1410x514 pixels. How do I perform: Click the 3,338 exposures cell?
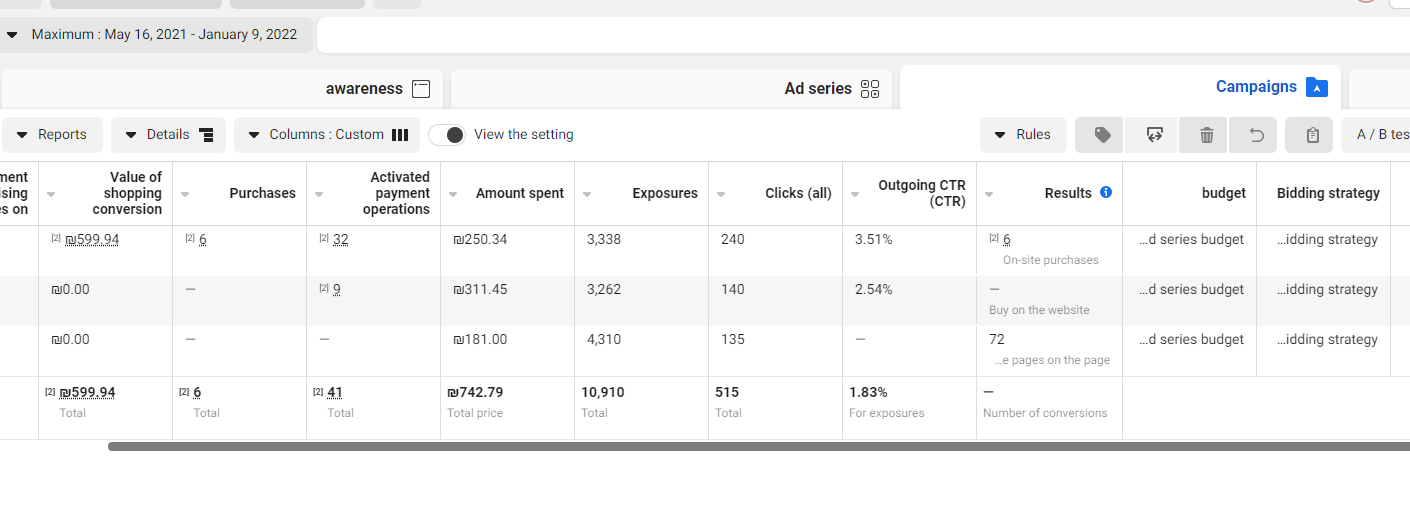pyautogui.click(x=604, y=240)
